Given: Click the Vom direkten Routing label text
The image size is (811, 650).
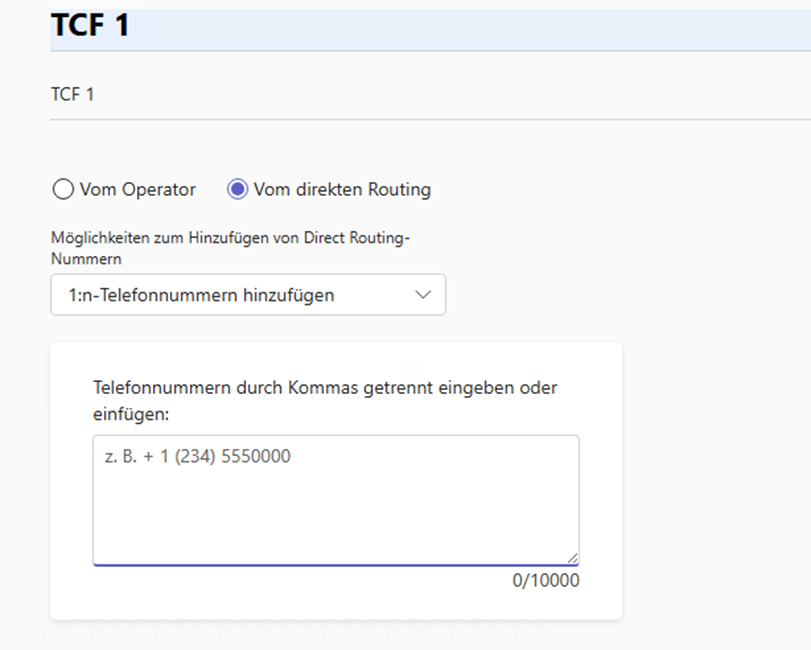Looking at the screenshot, I should point(342,189).
